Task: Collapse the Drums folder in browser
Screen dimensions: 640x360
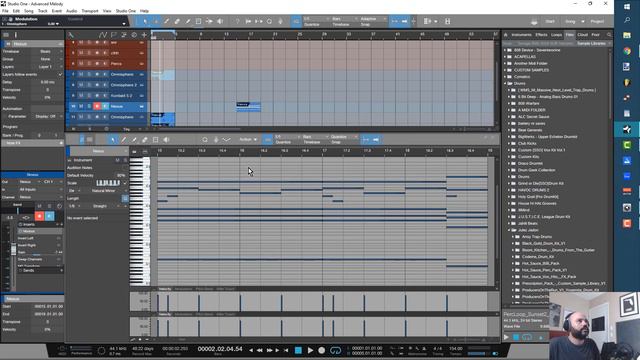Action: pos(505,83)
